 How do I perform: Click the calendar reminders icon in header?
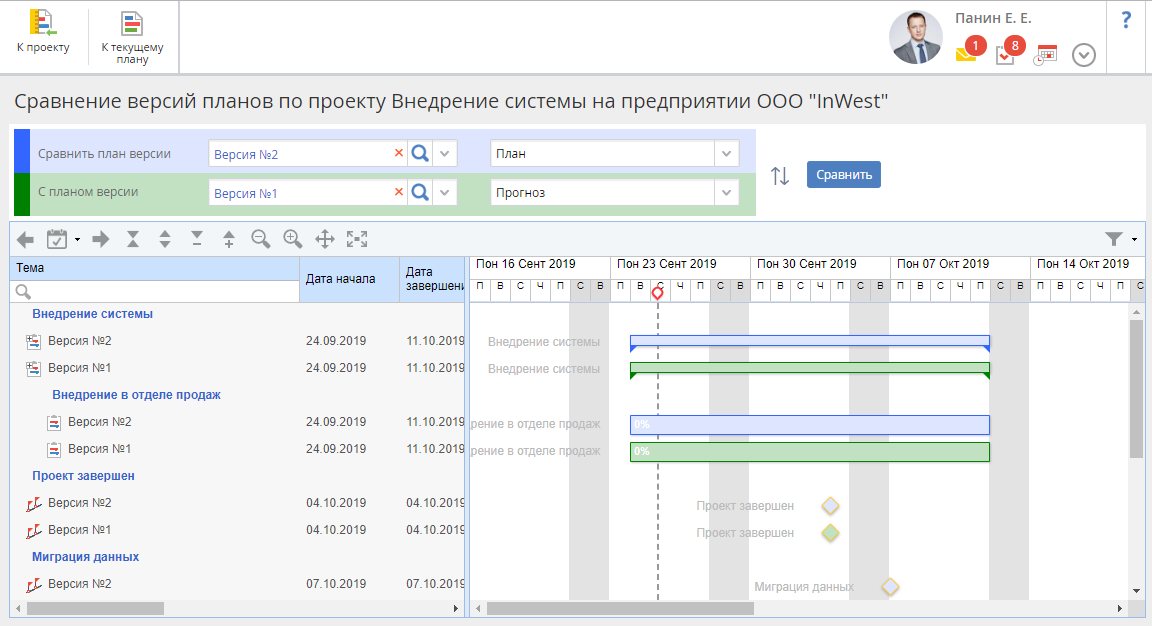(x=1045, y=55)
